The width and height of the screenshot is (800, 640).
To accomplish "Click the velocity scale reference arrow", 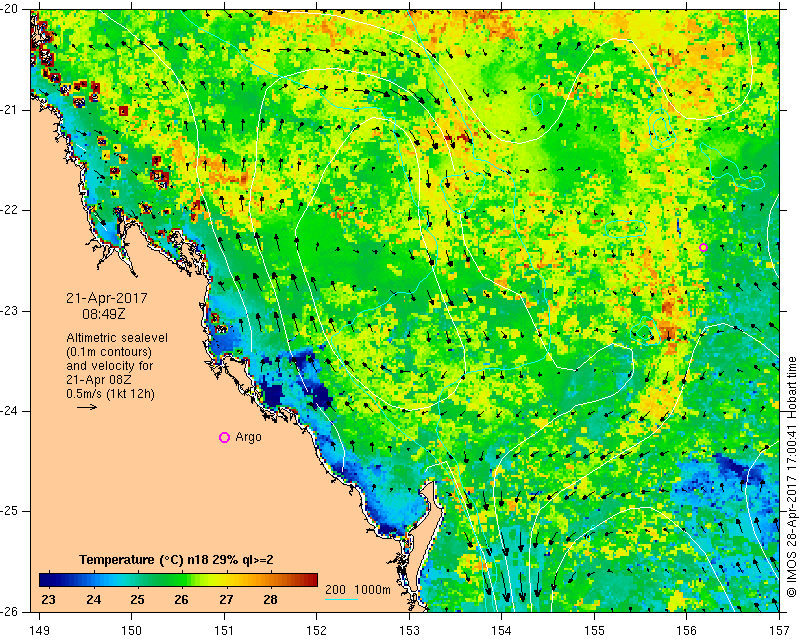I will pyautogui.click(x=87, y=407).
